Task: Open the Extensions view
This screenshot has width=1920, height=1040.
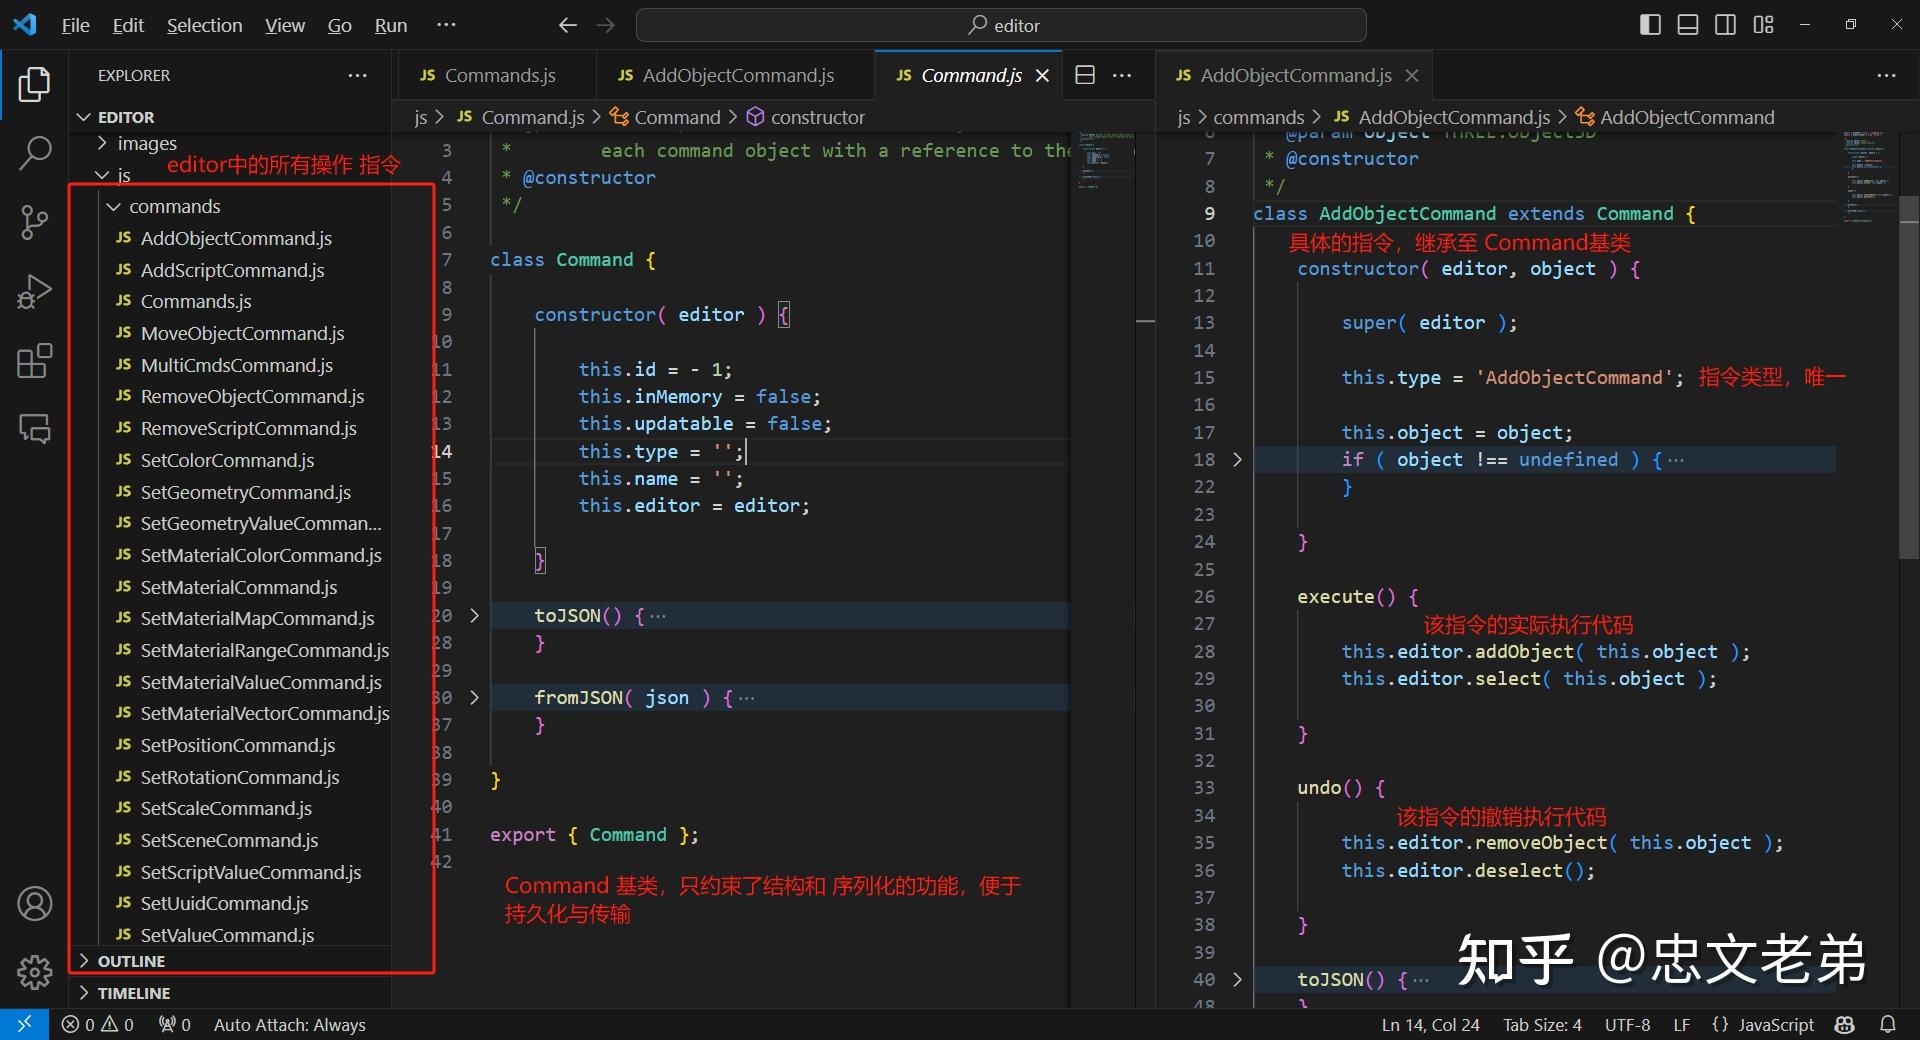Action: pyautogui.click(x=35, y=361)
